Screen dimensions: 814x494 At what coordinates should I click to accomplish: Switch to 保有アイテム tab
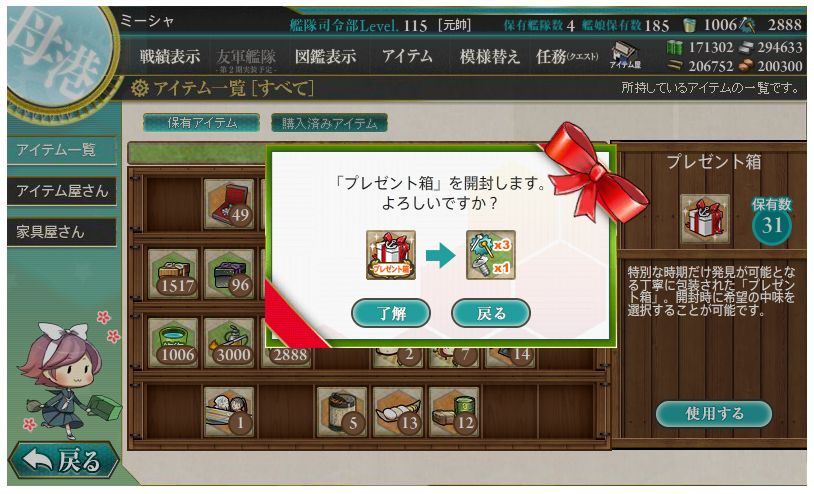201,123
